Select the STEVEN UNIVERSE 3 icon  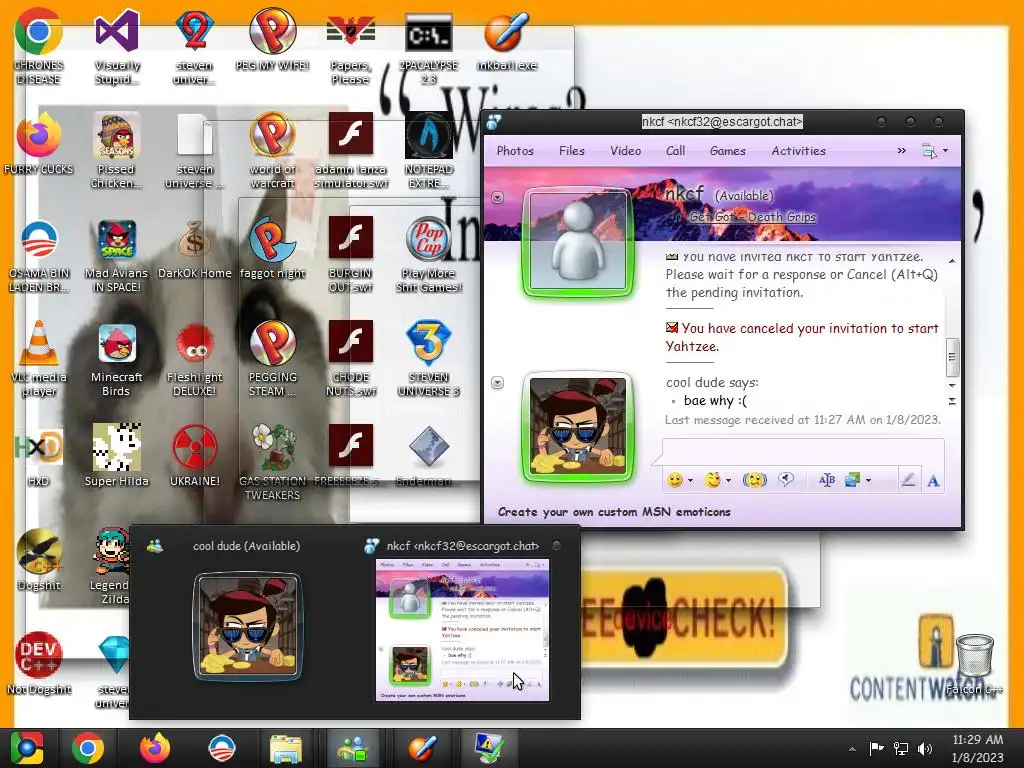(x=428, y=358)
